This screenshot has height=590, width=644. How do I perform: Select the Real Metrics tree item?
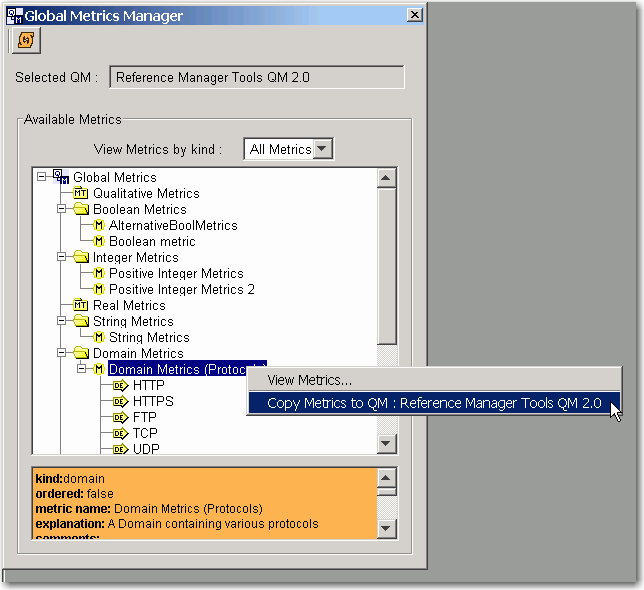129,305
